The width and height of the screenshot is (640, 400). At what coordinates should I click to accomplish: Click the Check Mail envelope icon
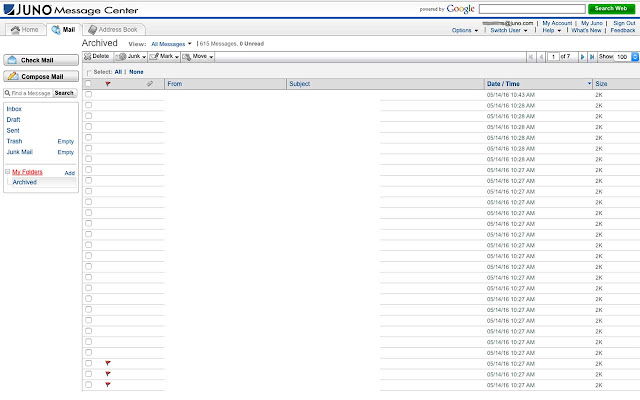pos(12,60)
